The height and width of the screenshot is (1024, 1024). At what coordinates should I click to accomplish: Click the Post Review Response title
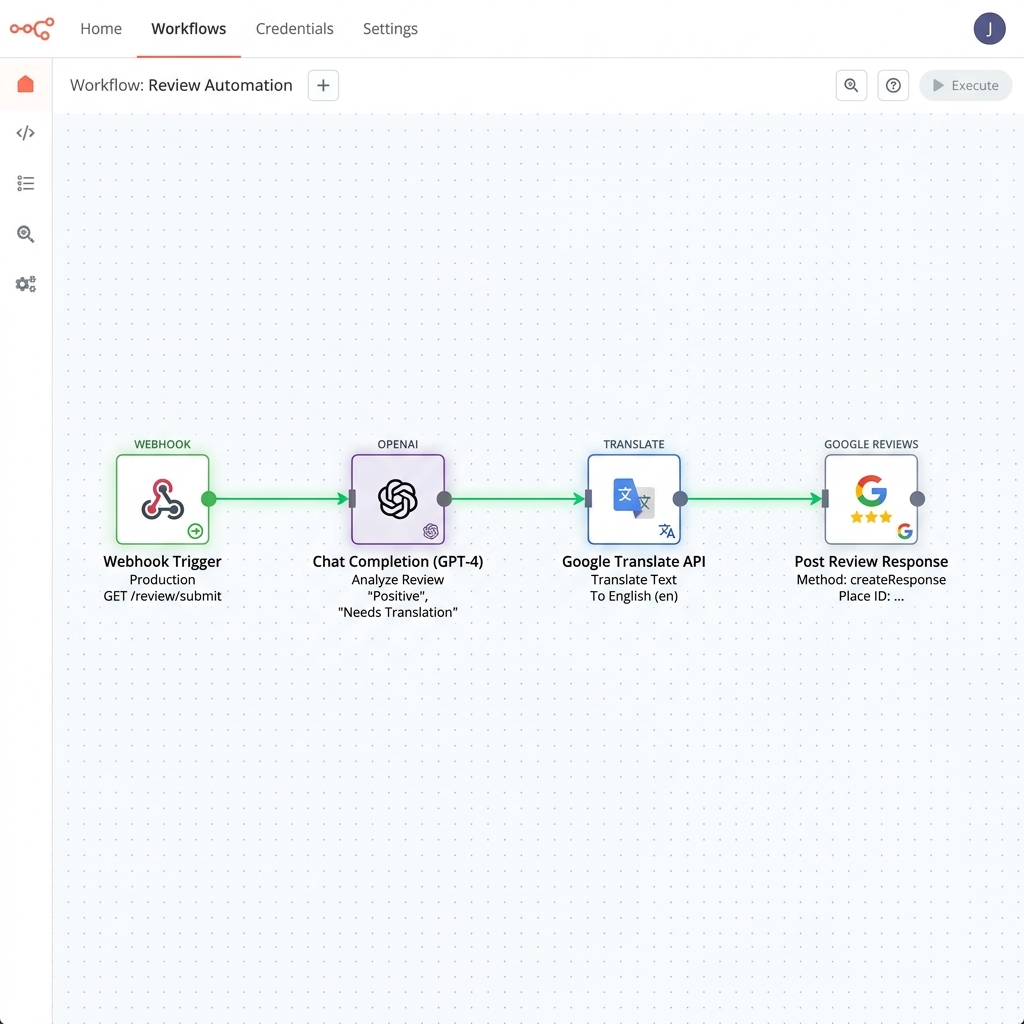(871, 562)
